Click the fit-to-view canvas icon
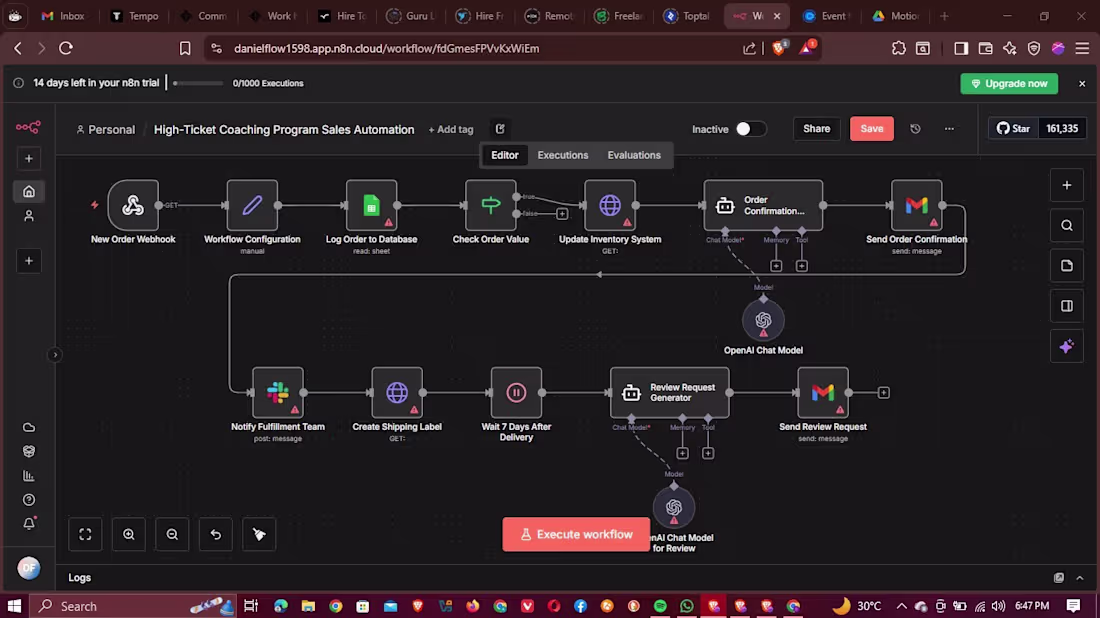 pos(85,535)
